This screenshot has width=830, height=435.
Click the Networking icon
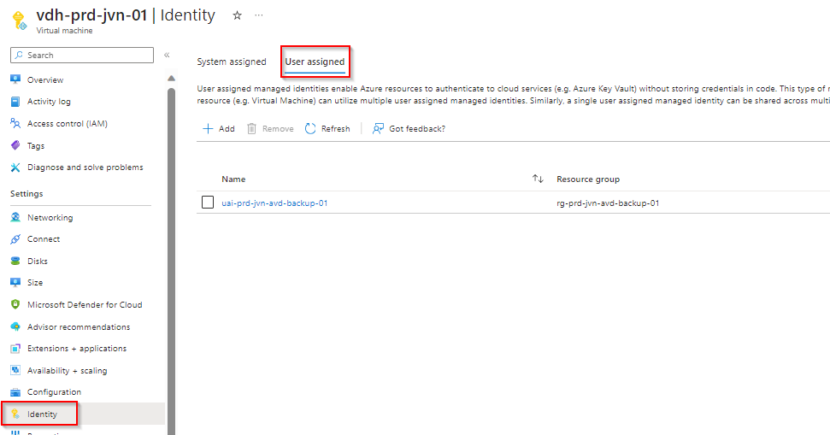point(15,218)
